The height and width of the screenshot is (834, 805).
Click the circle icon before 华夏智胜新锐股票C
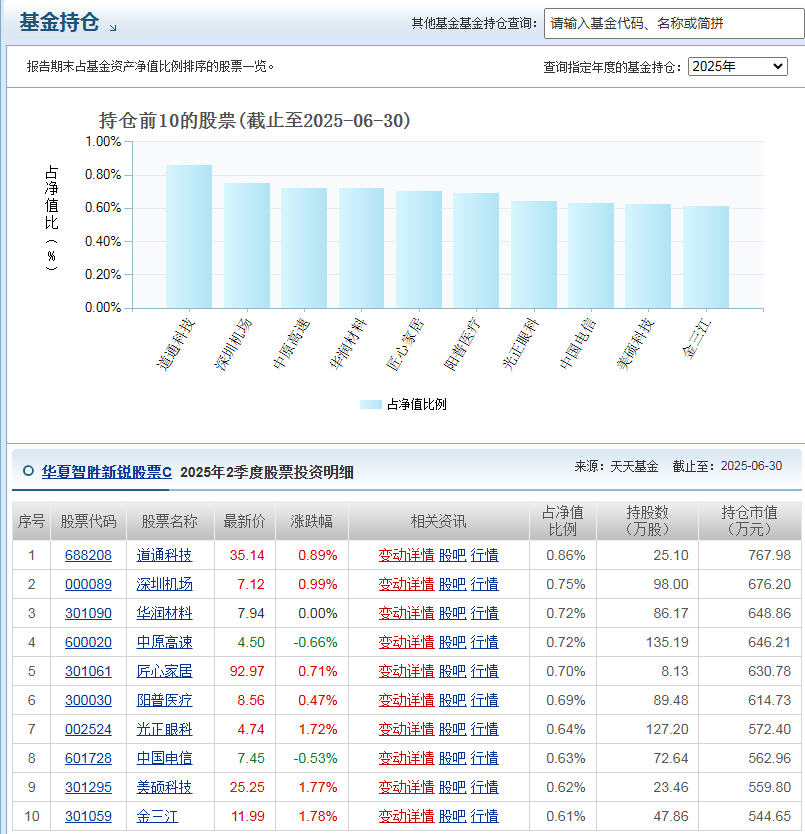click(x=28, y=471)
